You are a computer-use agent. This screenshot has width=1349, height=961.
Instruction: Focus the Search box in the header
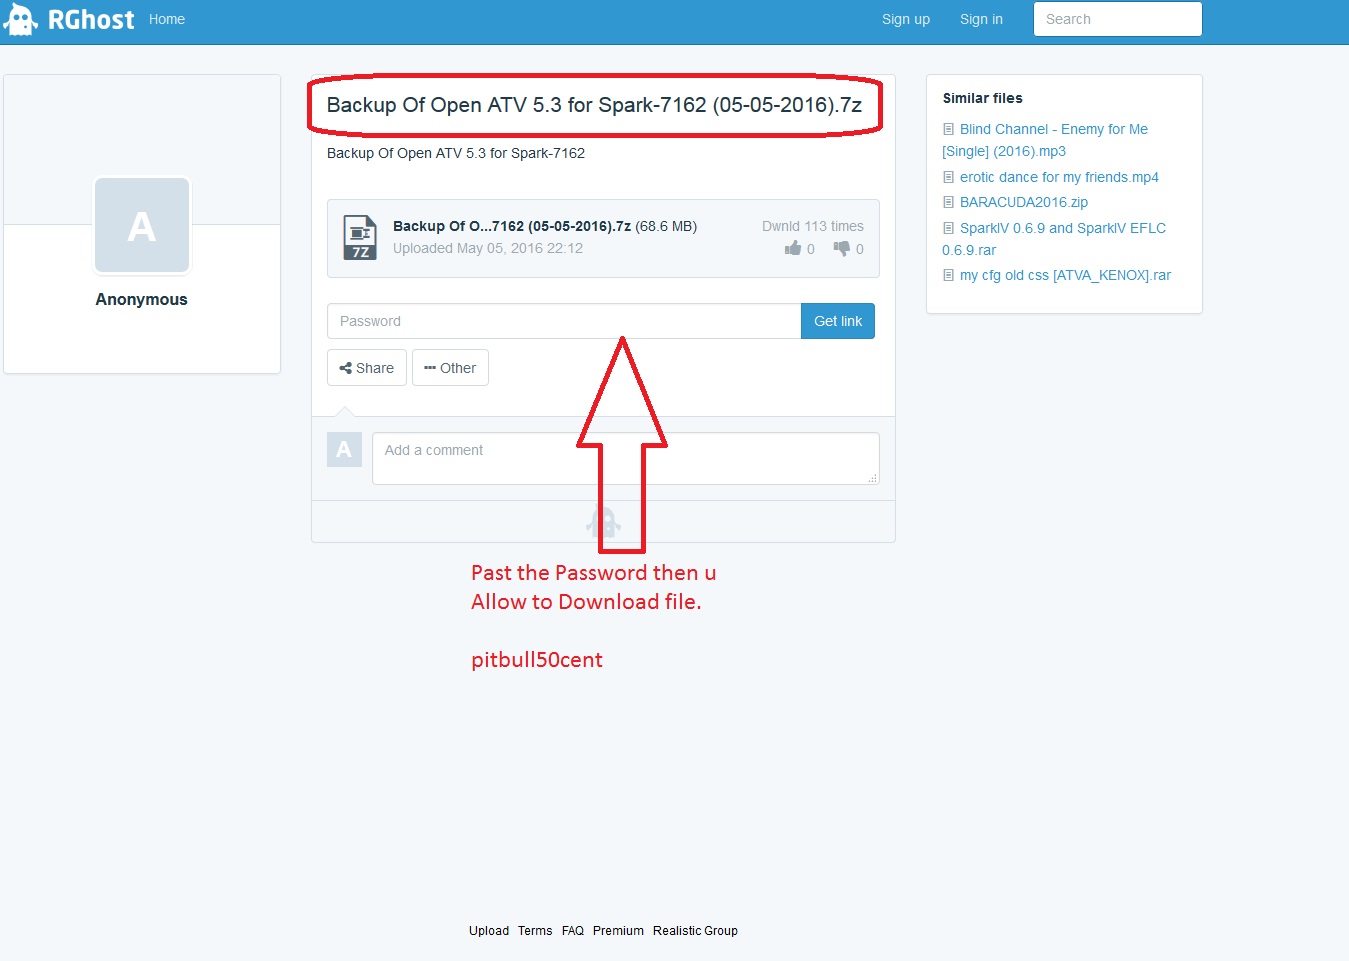coord(1117,19)
